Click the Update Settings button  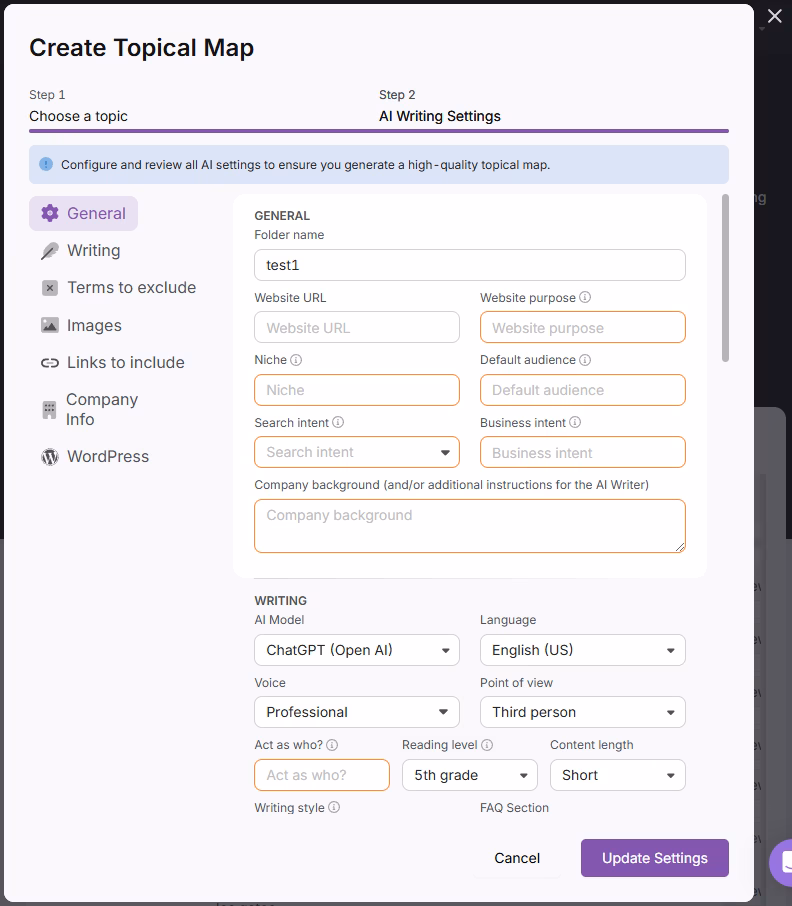pos(655,858)
